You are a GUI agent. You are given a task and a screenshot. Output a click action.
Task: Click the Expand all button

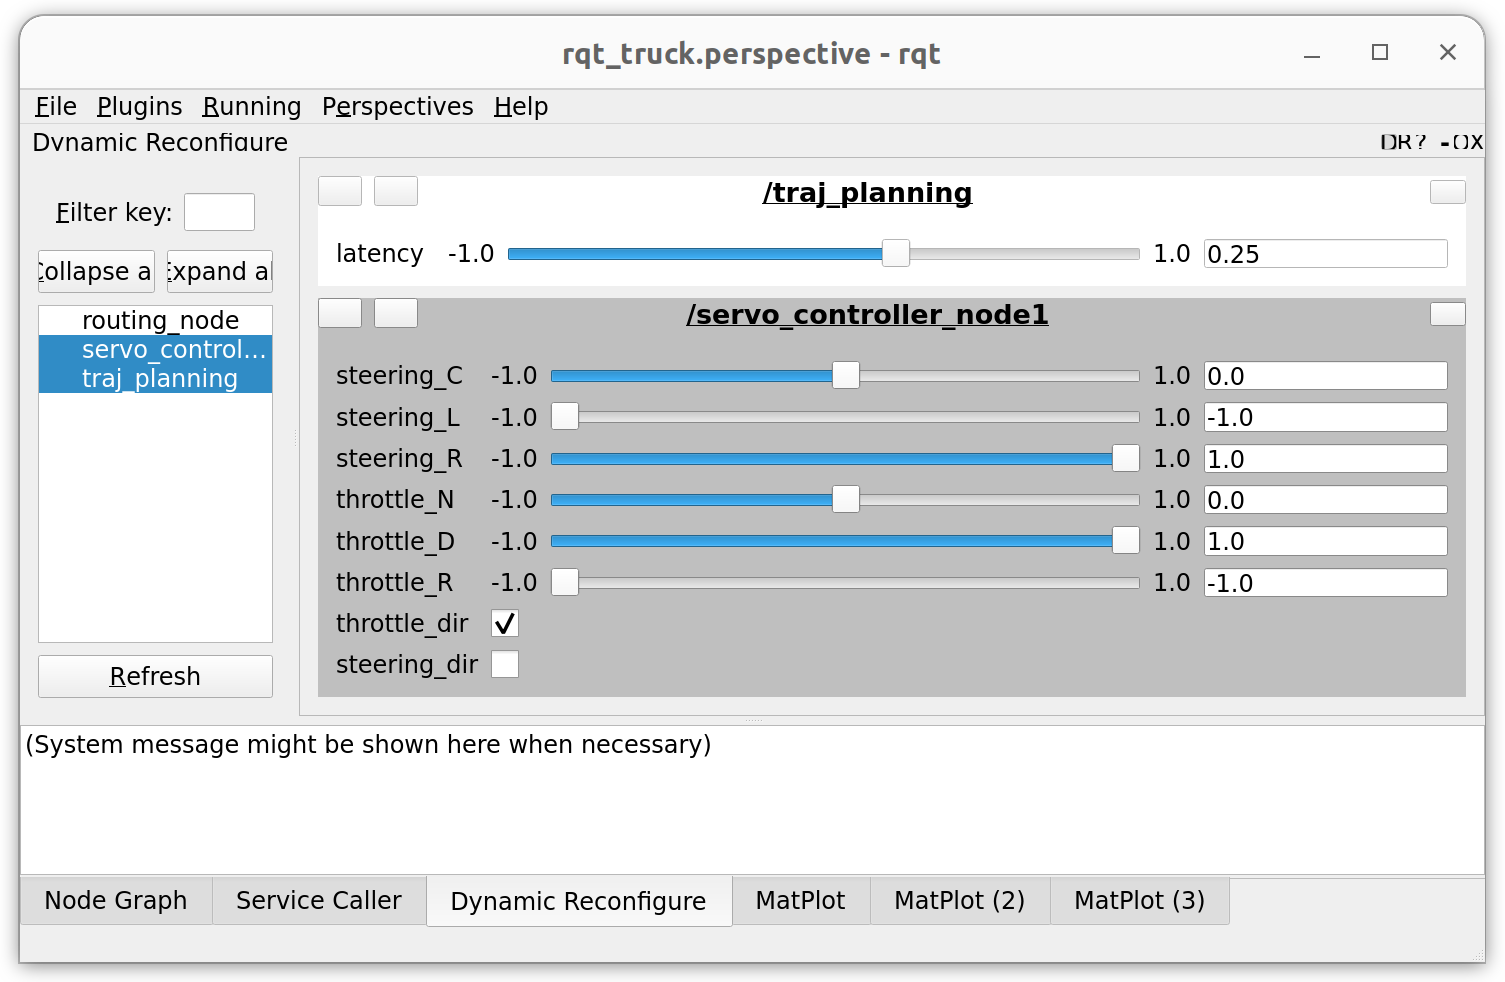219,271
